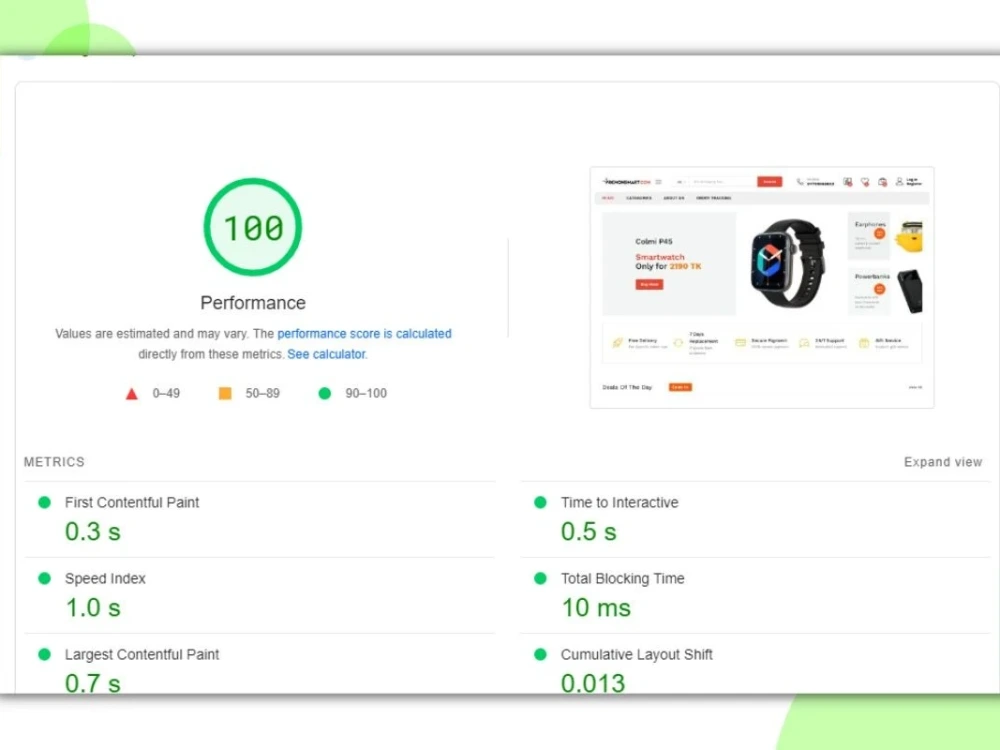1000x750 pixels.
Task: Click the red triangle 0–49 legend icon
Action: pos(131,393)
